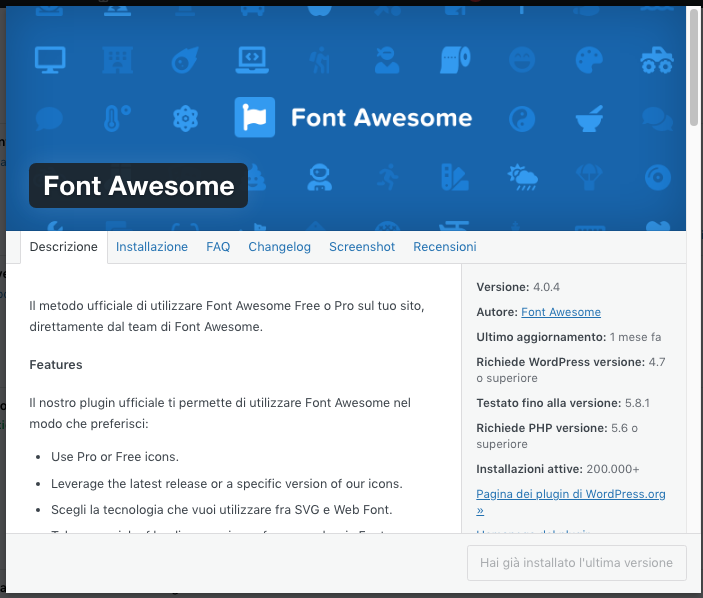Click 'Testato fino alla versione: 5.8.1'

click(563, 403)
